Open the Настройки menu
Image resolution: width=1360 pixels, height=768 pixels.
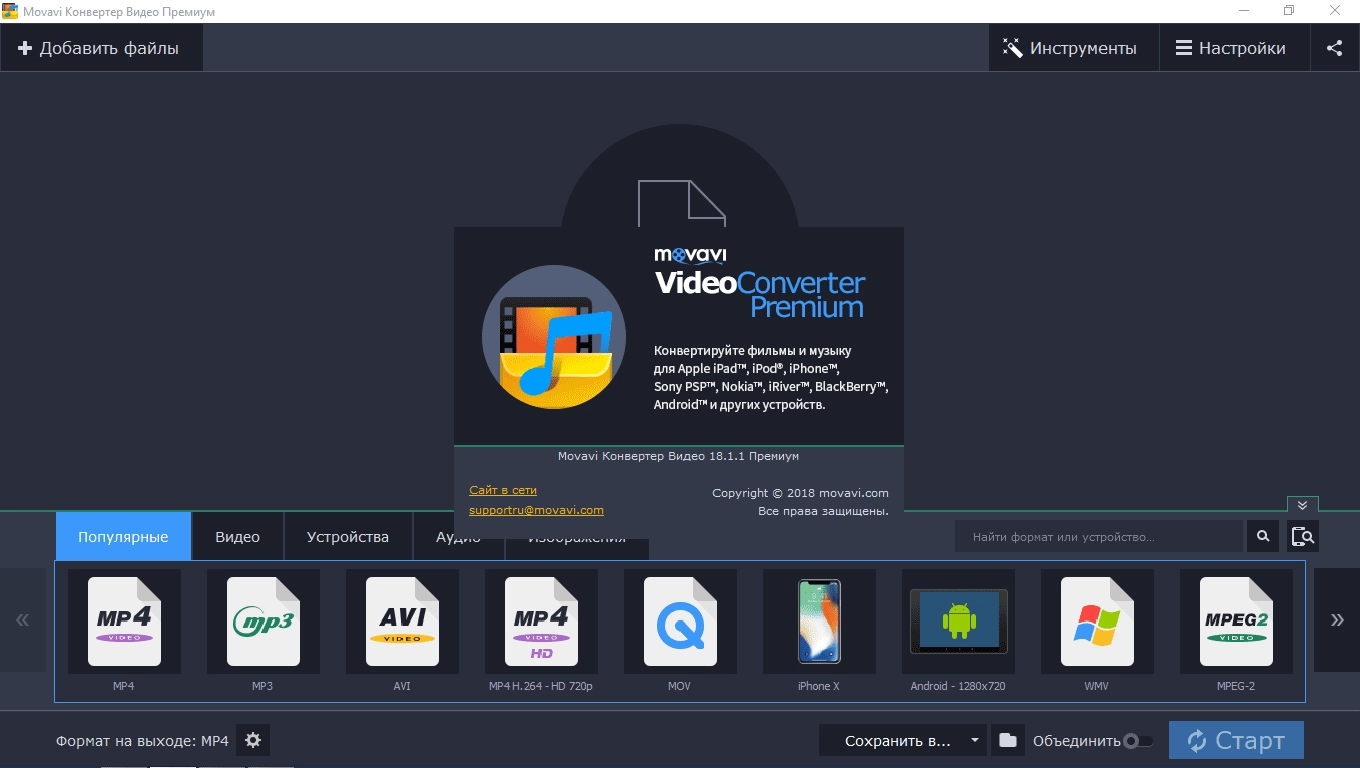1234,48
